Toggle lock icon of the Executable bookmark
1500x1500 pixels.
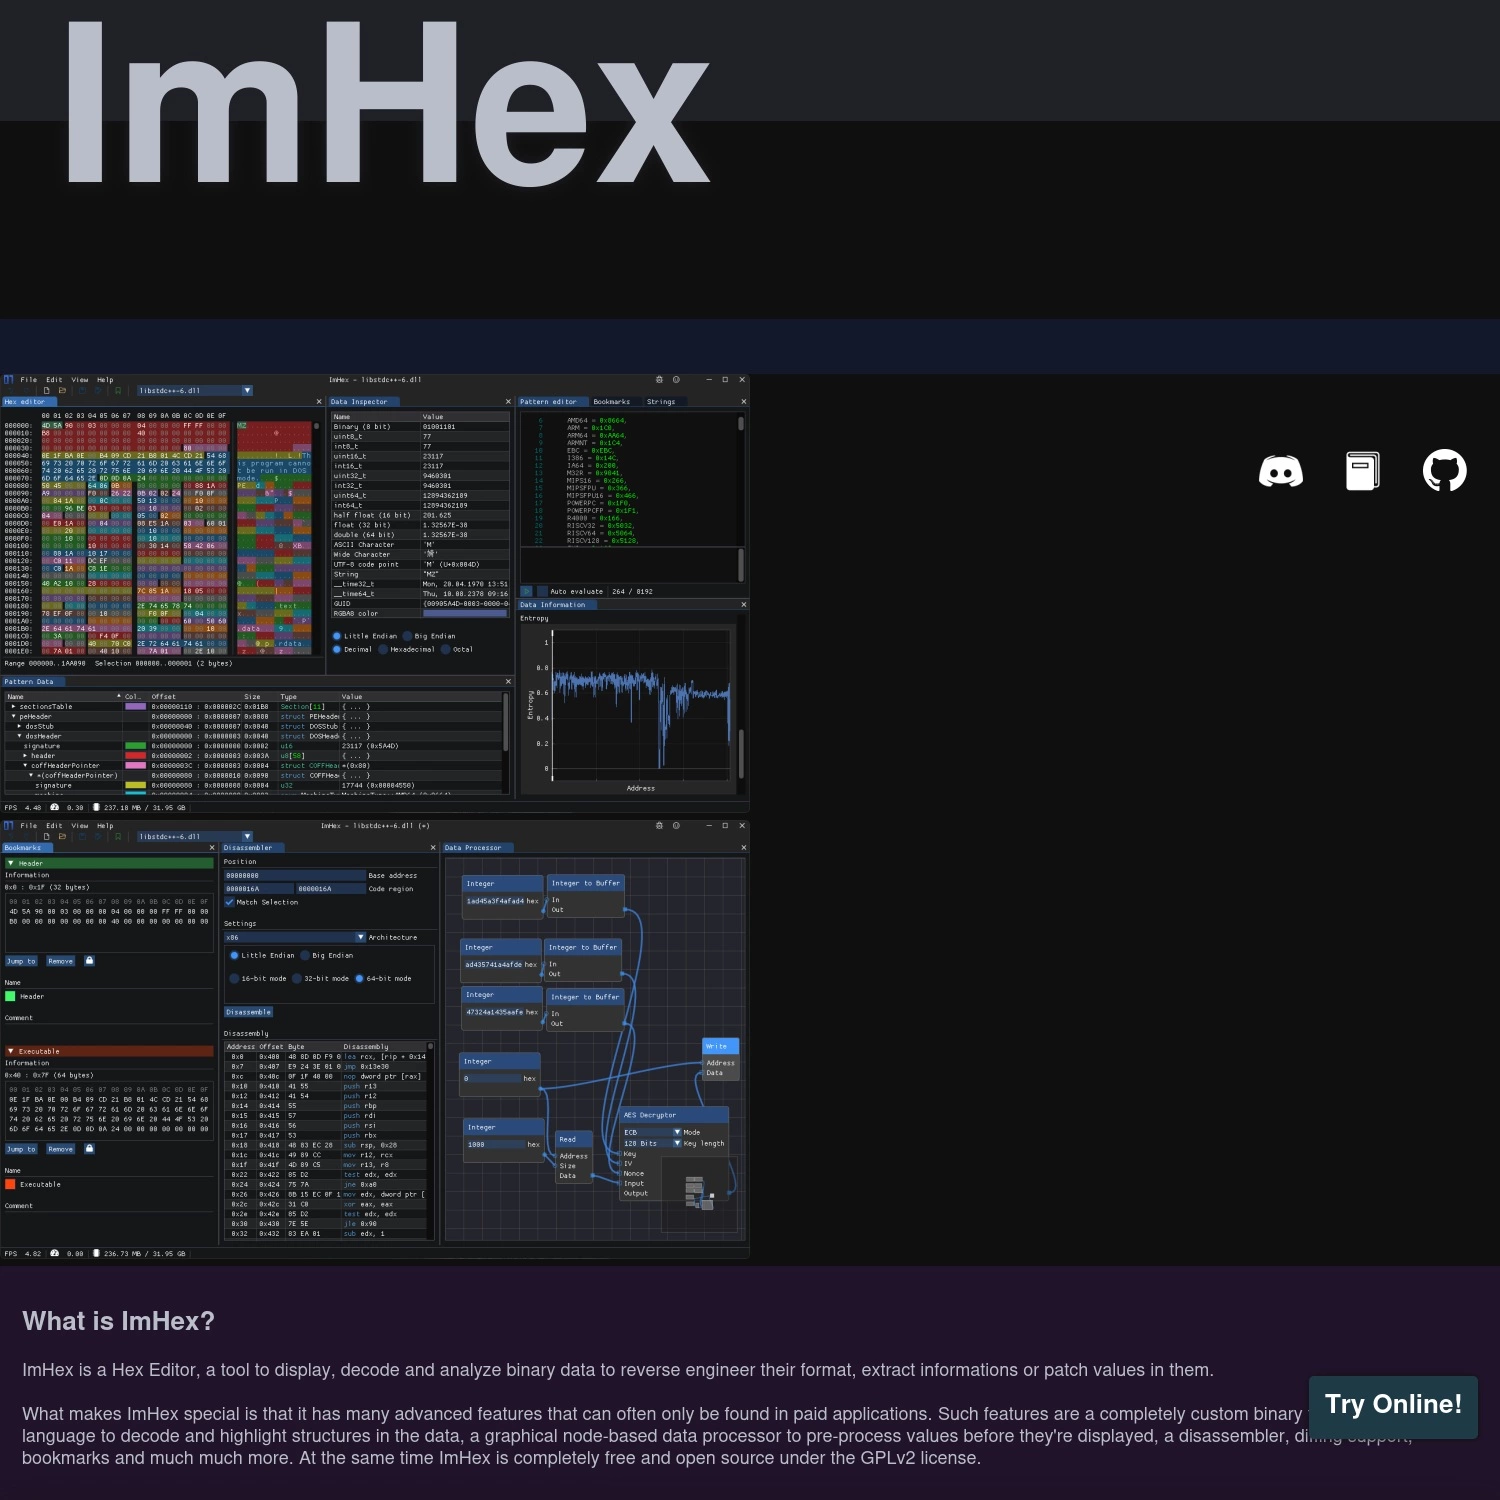[x=89, y=1148]
